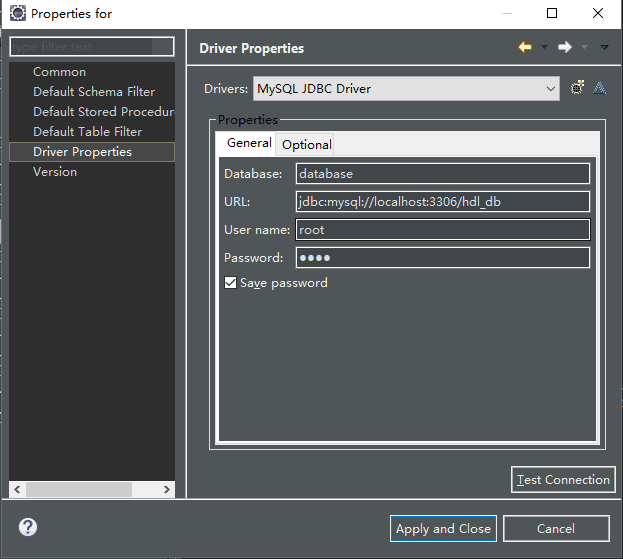This screenshot has height=559, width=623.
Task: Click the Eclipse icon in title bar
Action: click(17, 14)
